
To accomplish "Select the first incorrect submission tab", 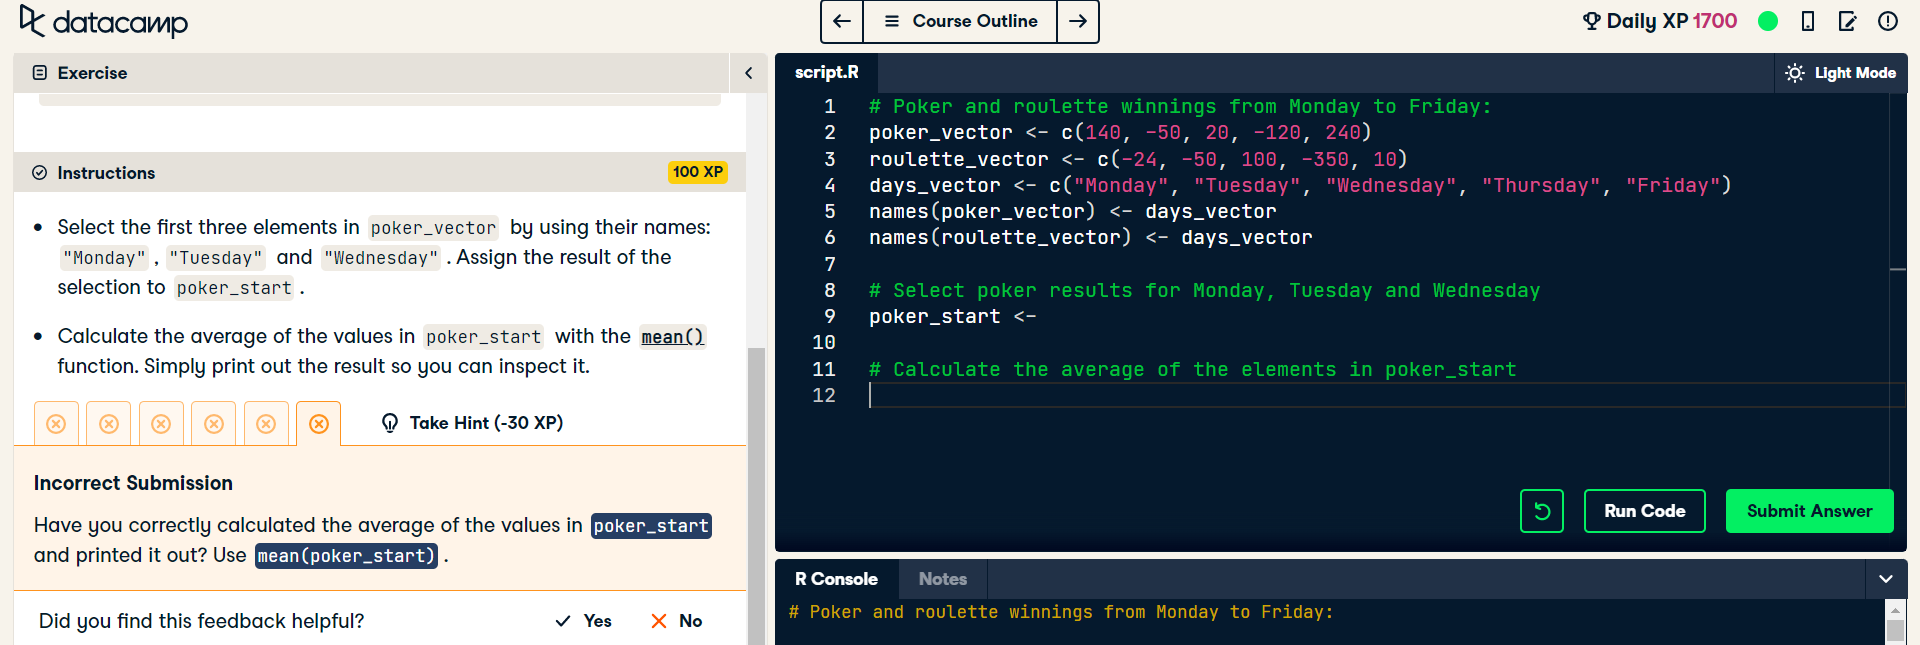I will (56, 424).
